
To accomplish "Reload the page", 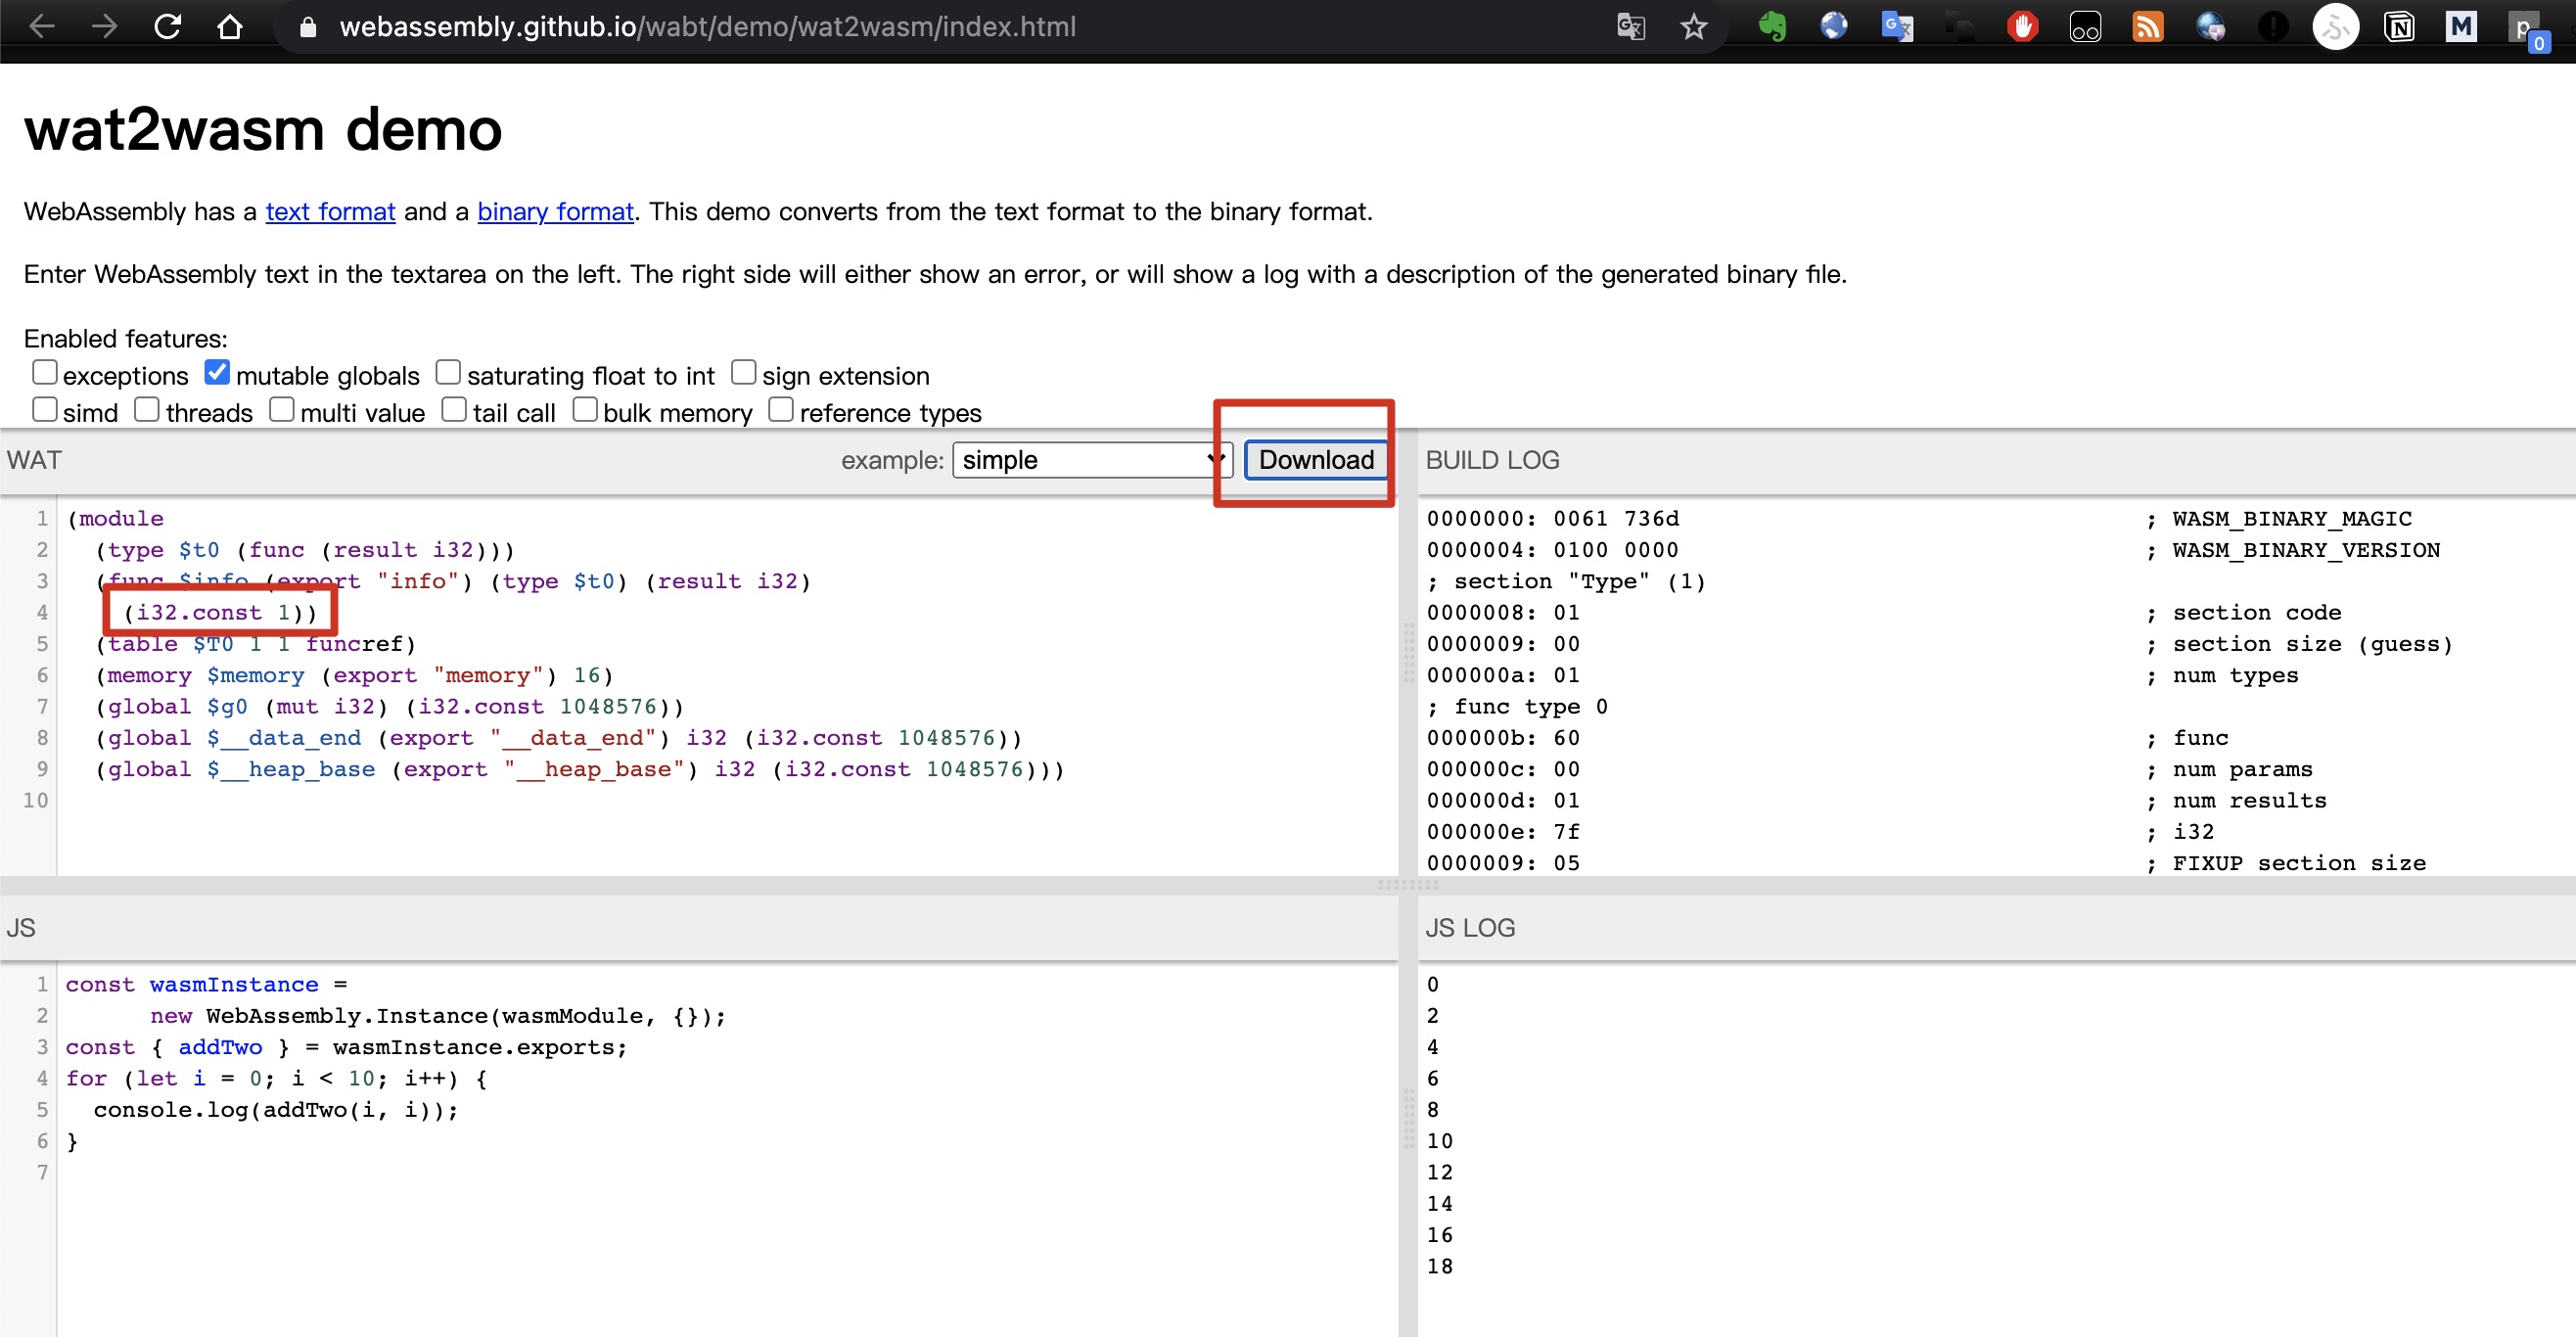I will [x=167, y=27].
